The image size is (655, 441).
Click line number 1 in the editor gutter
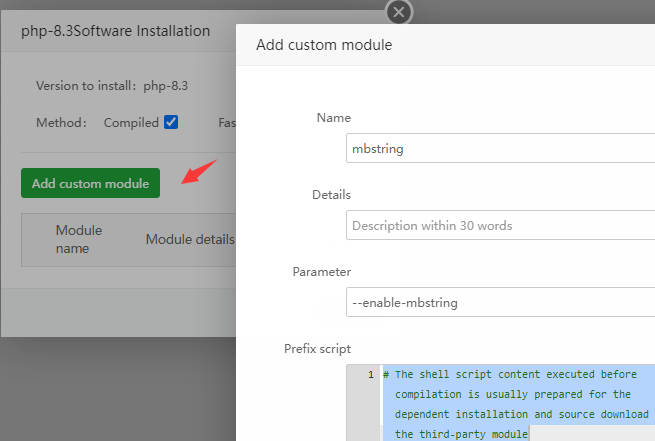pyautogui.click(x=370, y=375)
